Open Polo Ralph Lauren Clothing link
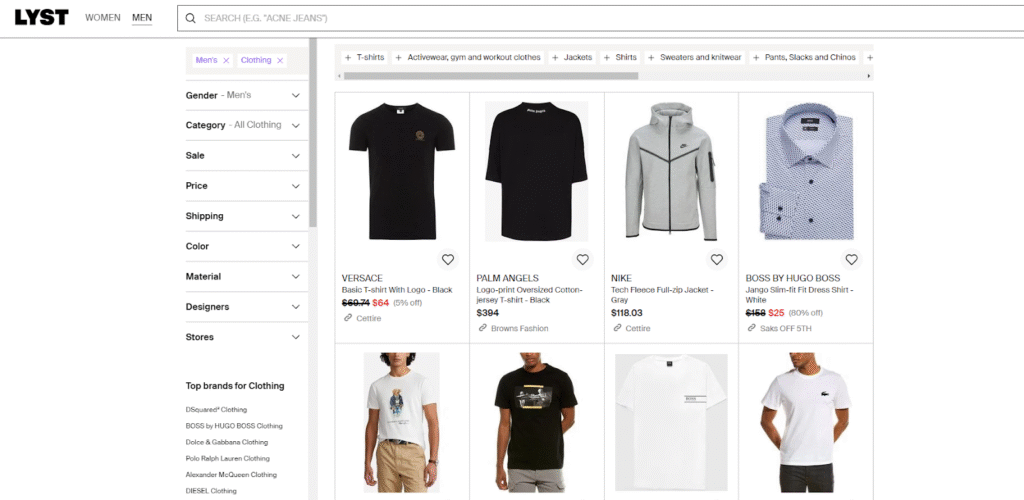The height and width of the screenshot is (500, 1024). (x=227, y=459)
